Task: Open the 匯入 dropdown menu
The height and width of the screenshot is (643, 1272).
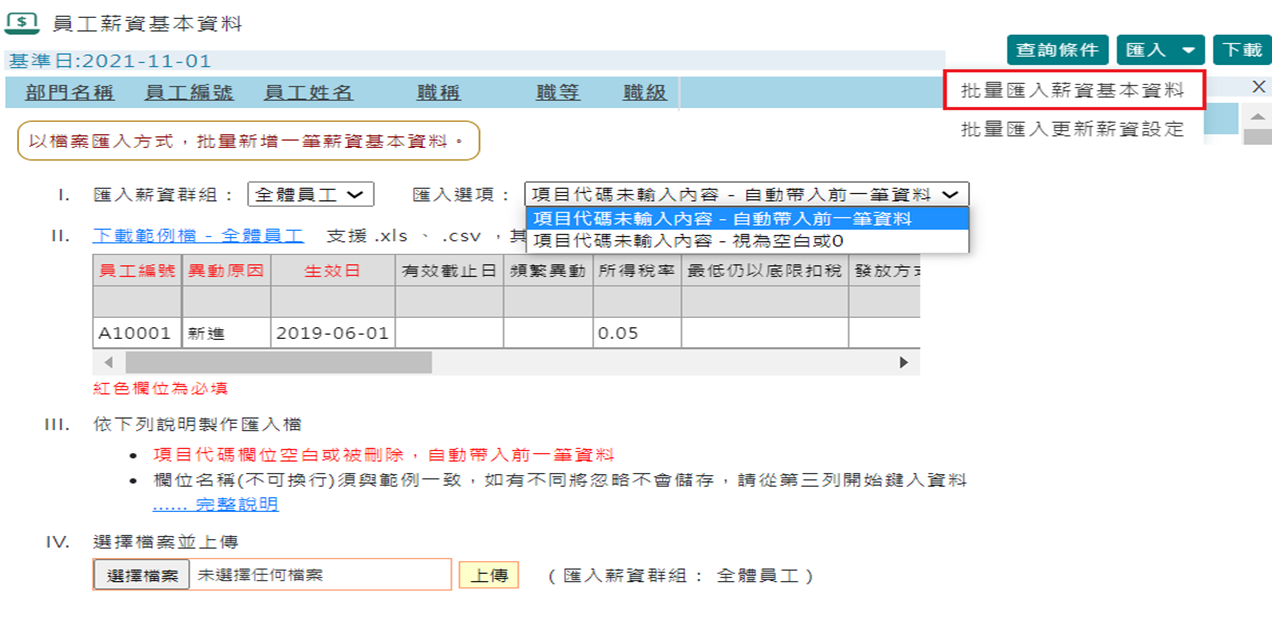Action: [x=1158, y=48]
